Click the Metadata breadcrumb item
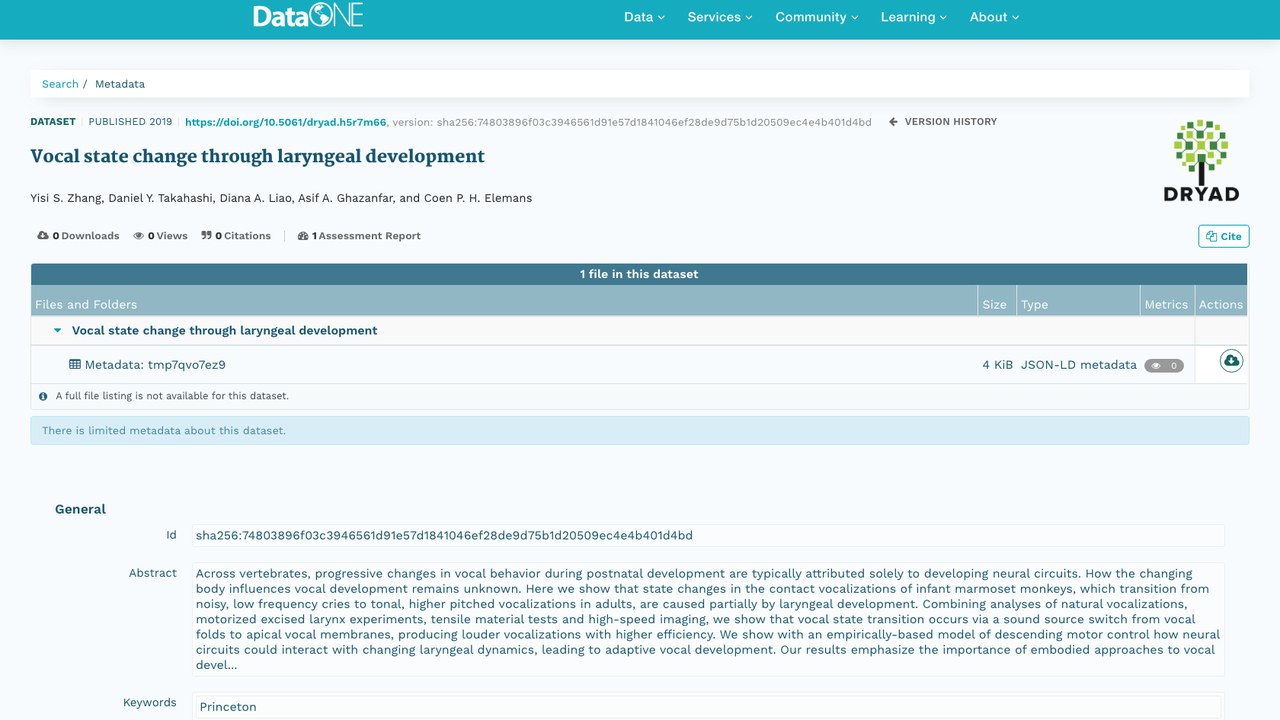 point(120,84)
